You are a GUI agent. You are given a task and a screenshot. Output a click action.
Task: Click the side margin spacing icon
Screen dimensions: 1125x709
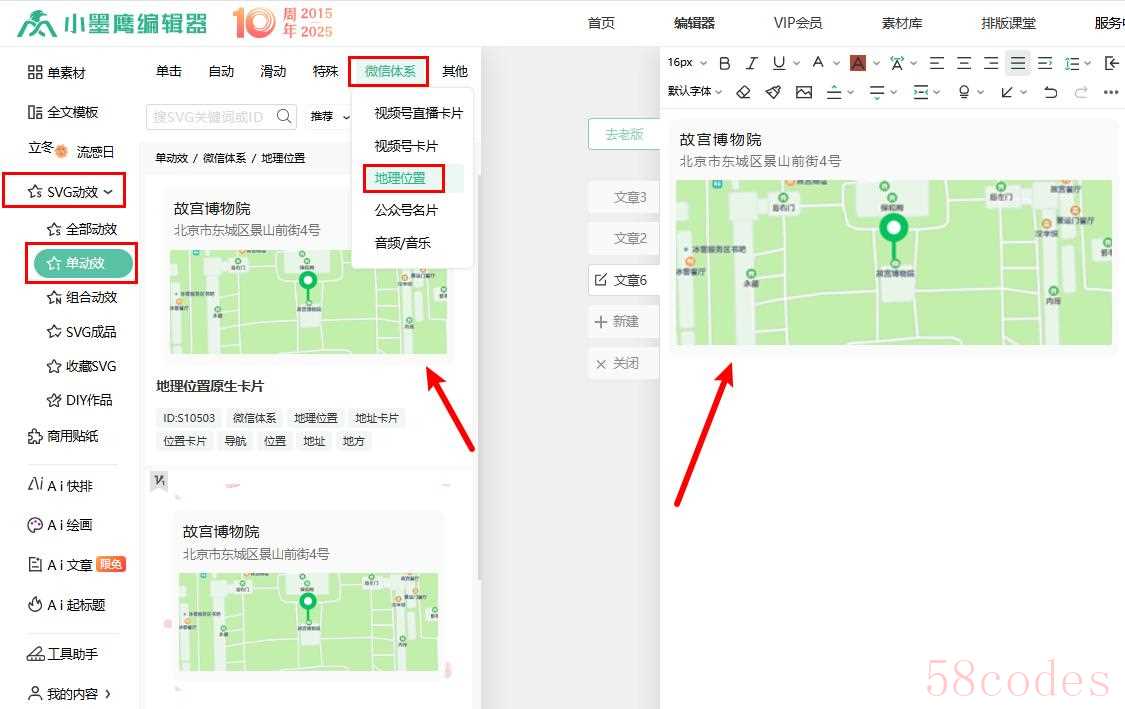pyautogui.click(x=921, y=92)
